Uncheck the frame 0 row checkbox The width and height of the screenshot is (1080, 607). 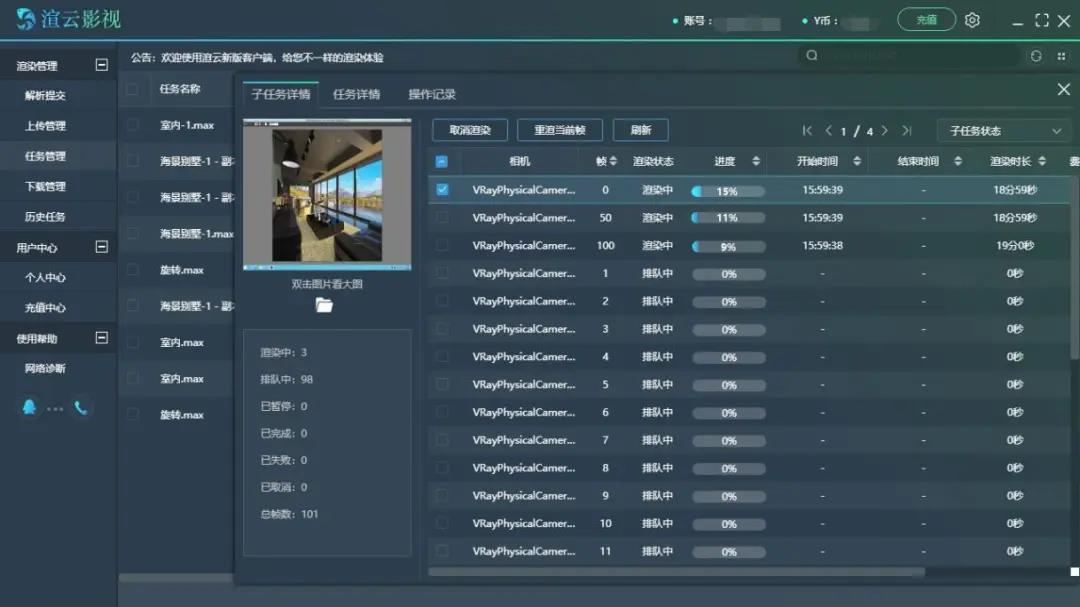(442, 189)
